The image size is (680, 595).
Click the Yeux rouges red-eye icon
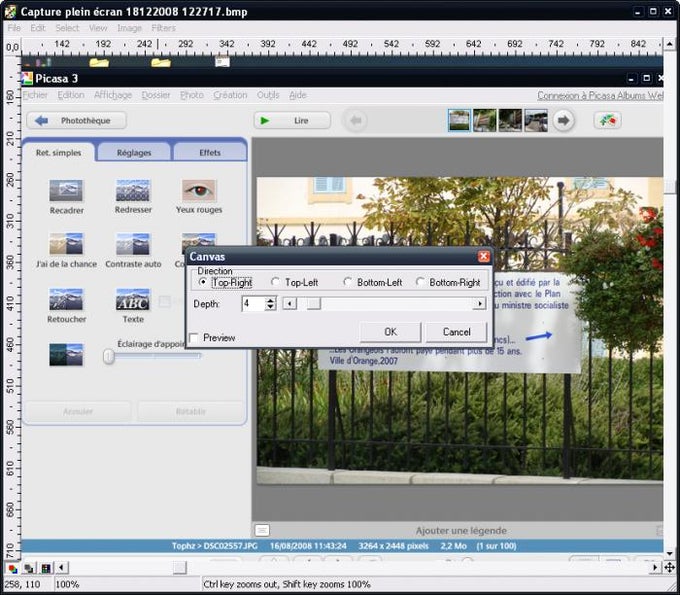click(199, 190)
